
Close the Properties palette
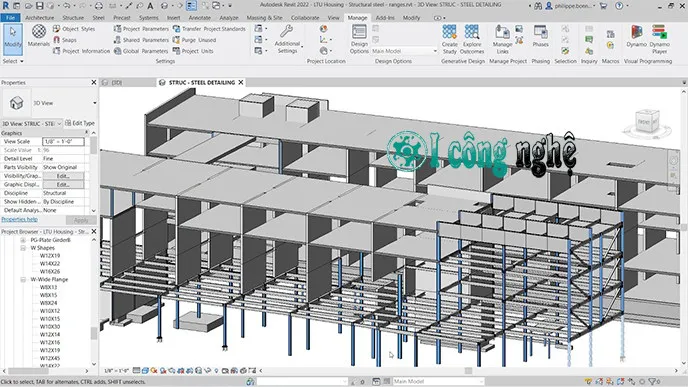(93, 82)
